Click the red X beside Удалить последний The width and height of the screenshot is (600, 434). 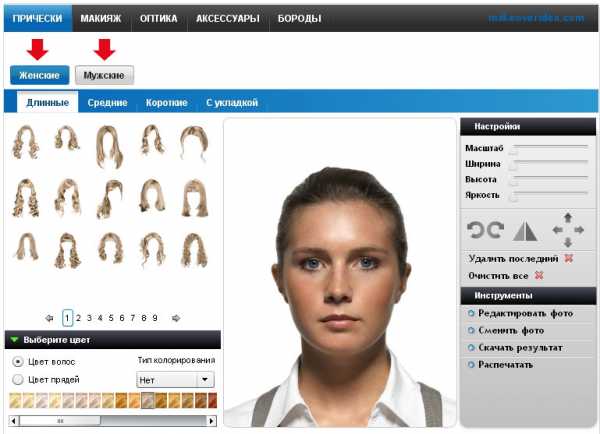[x=568, y=258]
